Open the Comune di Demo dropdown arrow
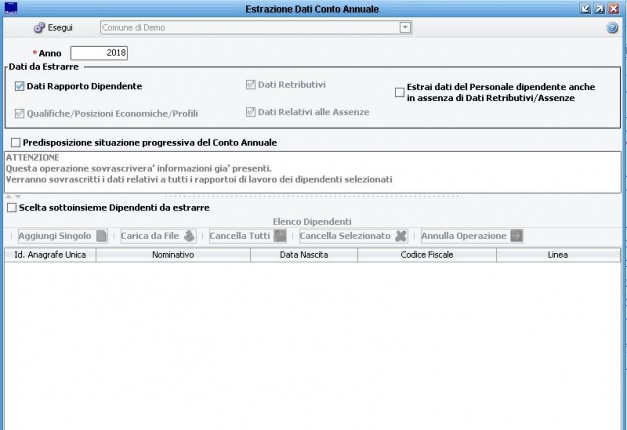The height and width of the screenshot is (430, 627). (405, 28)
